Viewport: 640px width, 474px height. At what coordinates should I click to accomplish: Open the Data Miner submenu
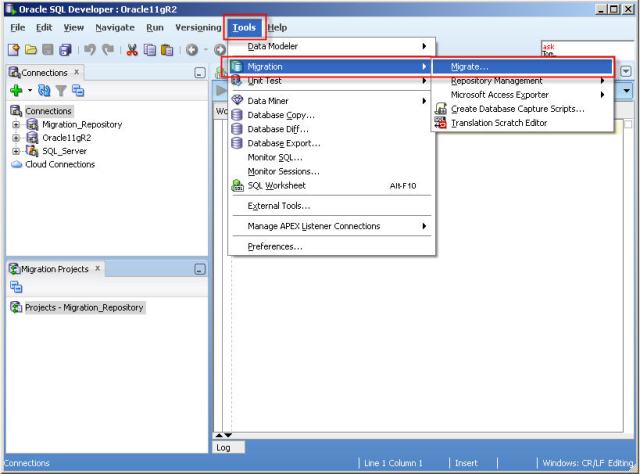[x=331, y=101]
